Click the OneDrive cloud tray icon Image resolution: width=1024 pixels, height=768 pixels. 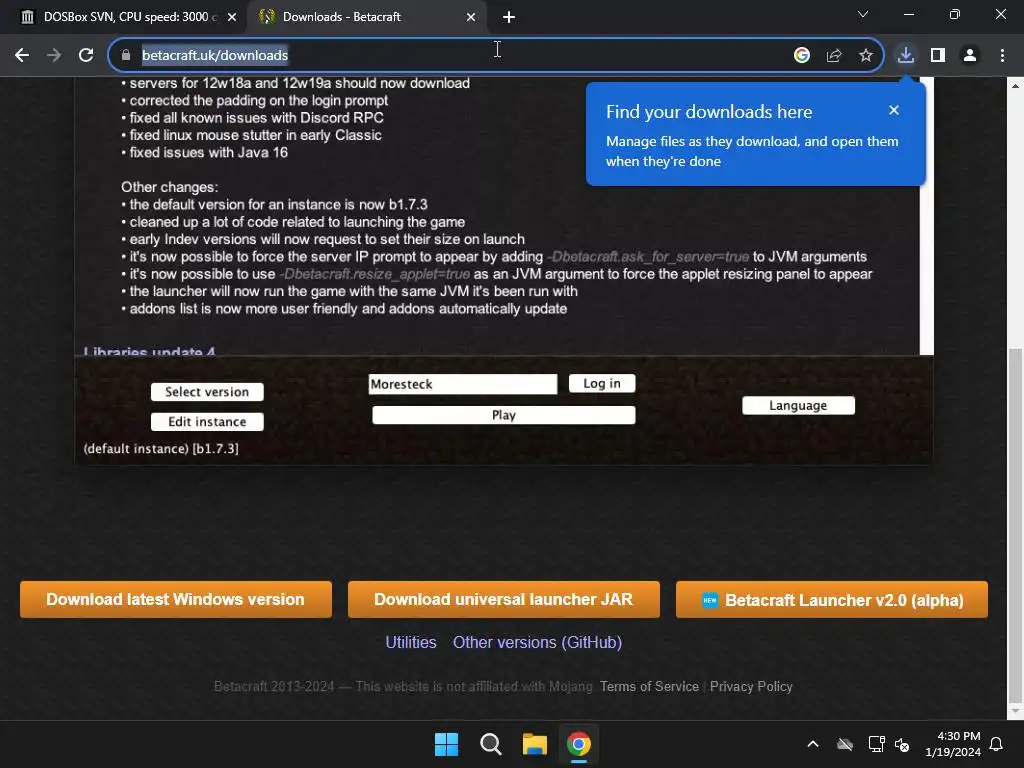(845, 744)
